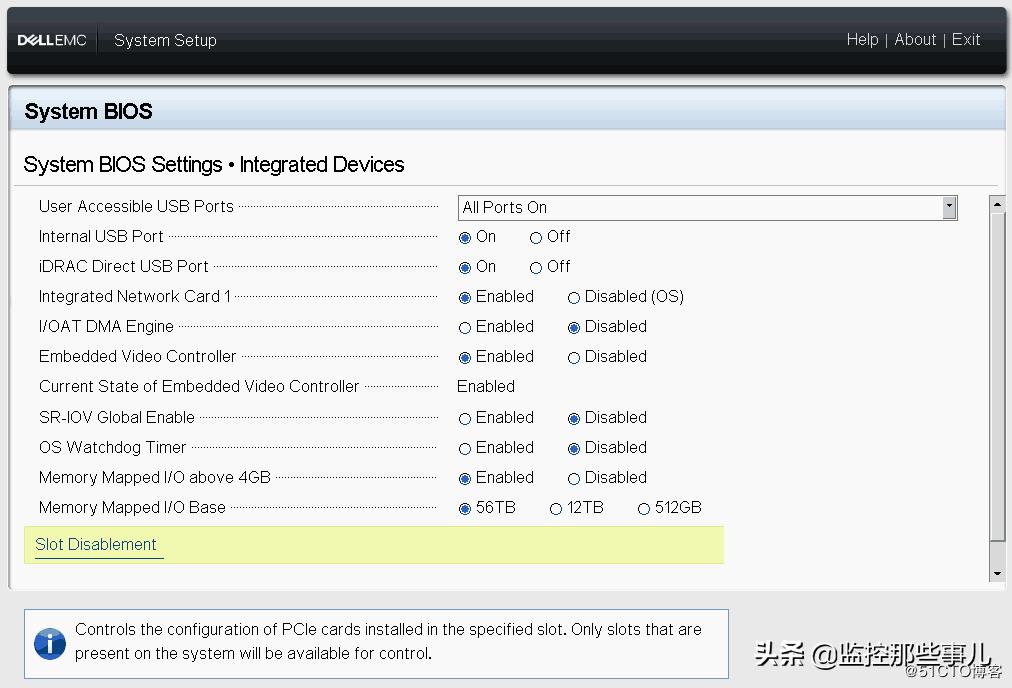The image size is (1012, 688).
Task: Choose 12TB for Memory Mapped I/O Base
Action: pos(556,508)
